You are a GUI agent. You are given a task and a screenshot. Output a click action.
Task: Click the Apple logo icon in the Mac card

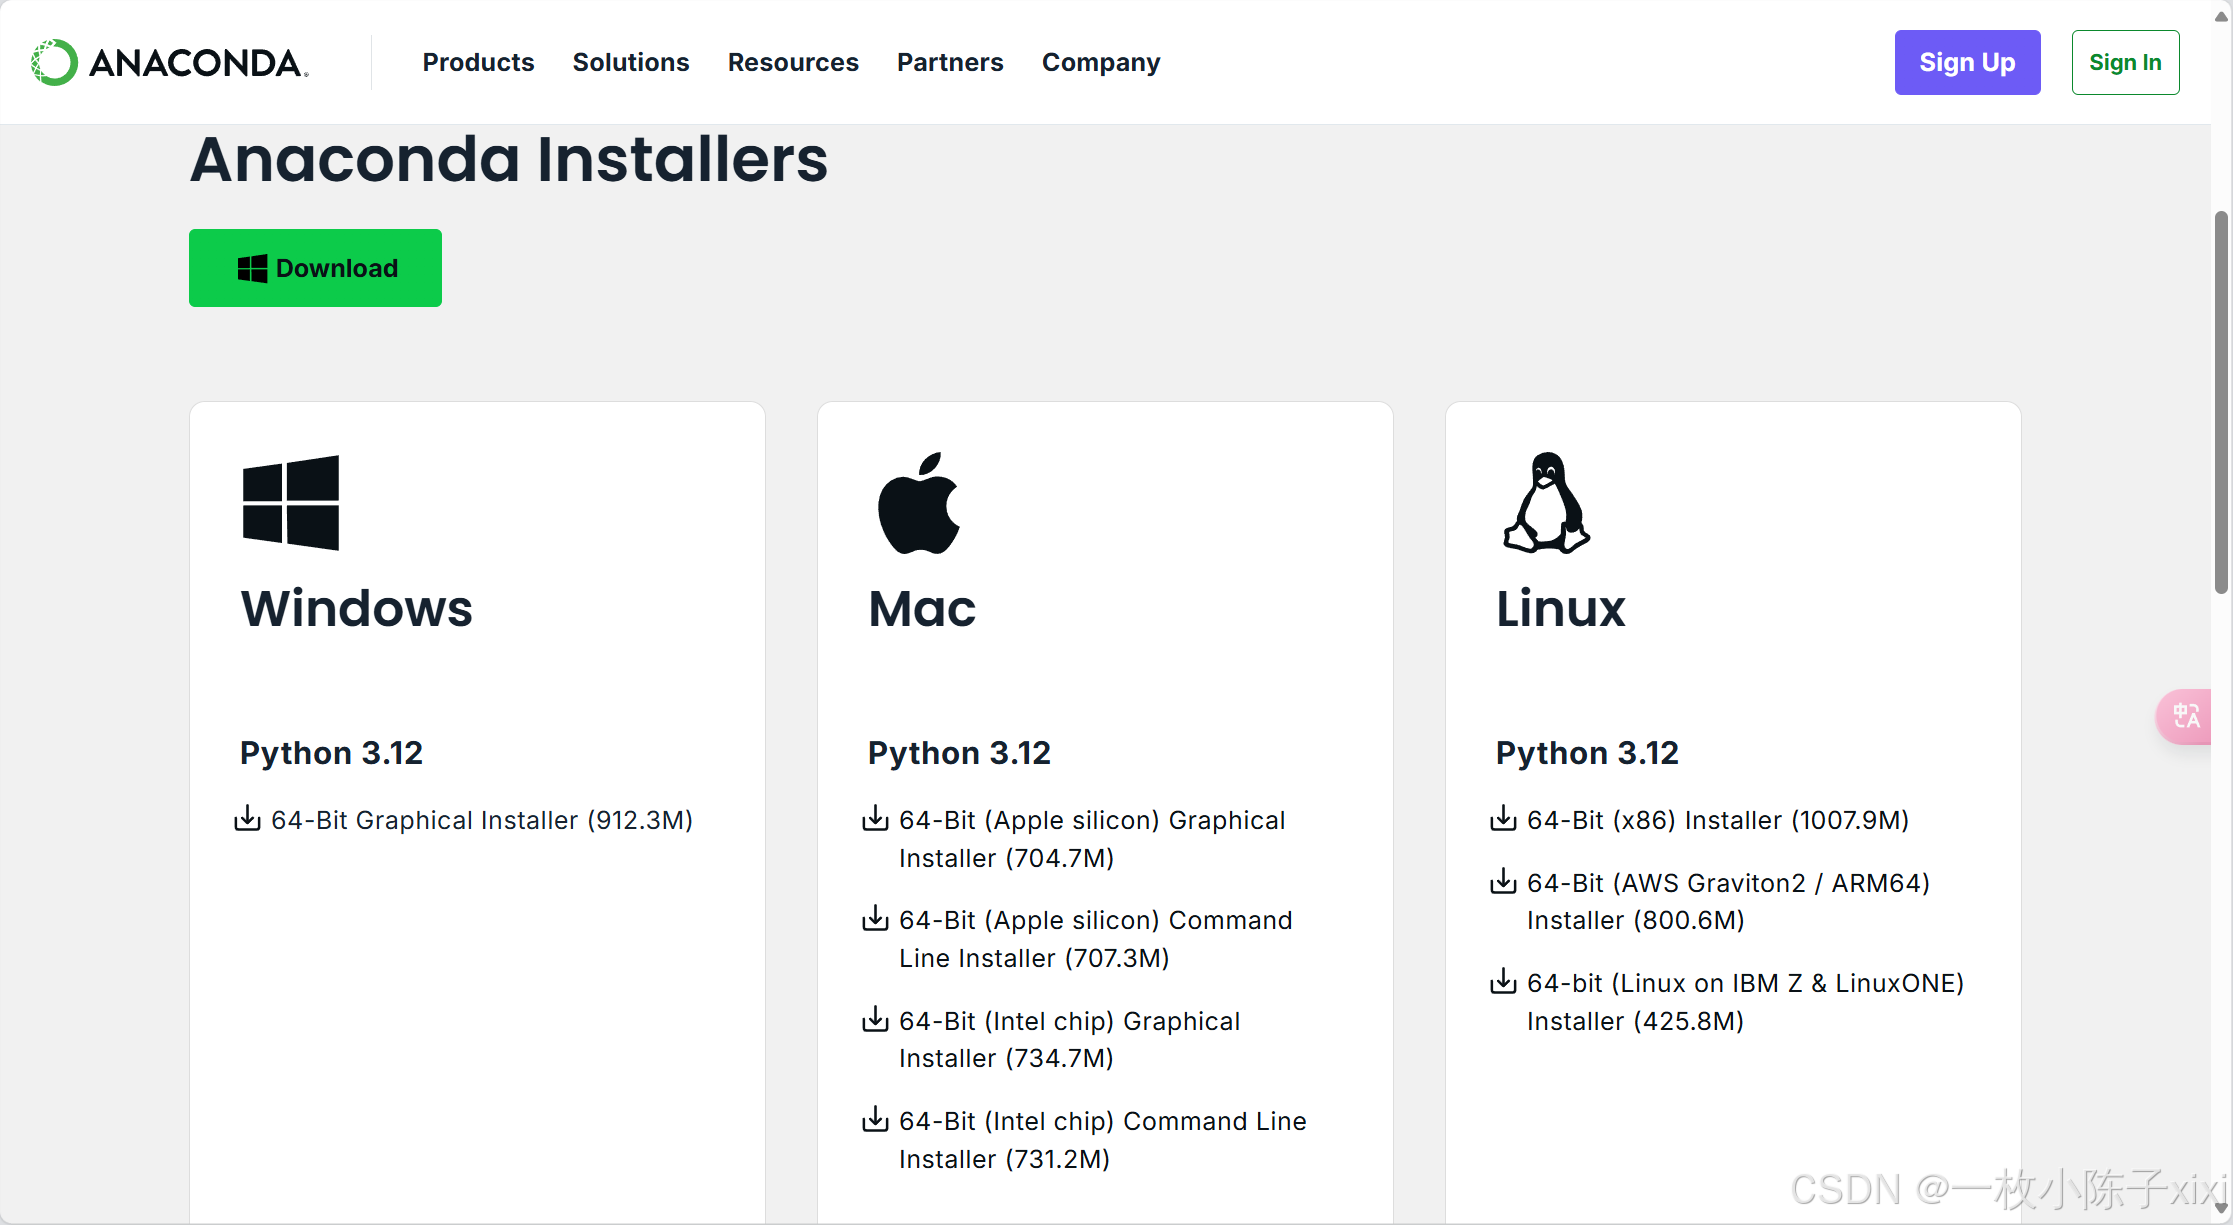click(x=918, y=503)
